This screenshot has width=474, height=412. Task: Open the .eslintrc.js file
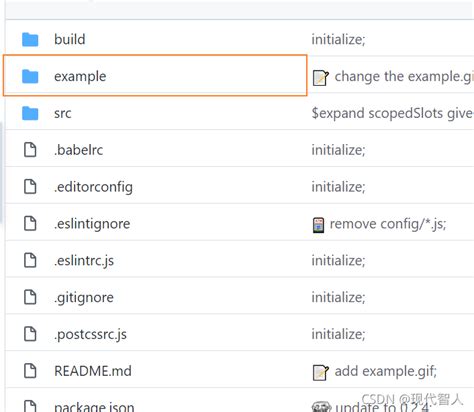[x=84, y=261]
